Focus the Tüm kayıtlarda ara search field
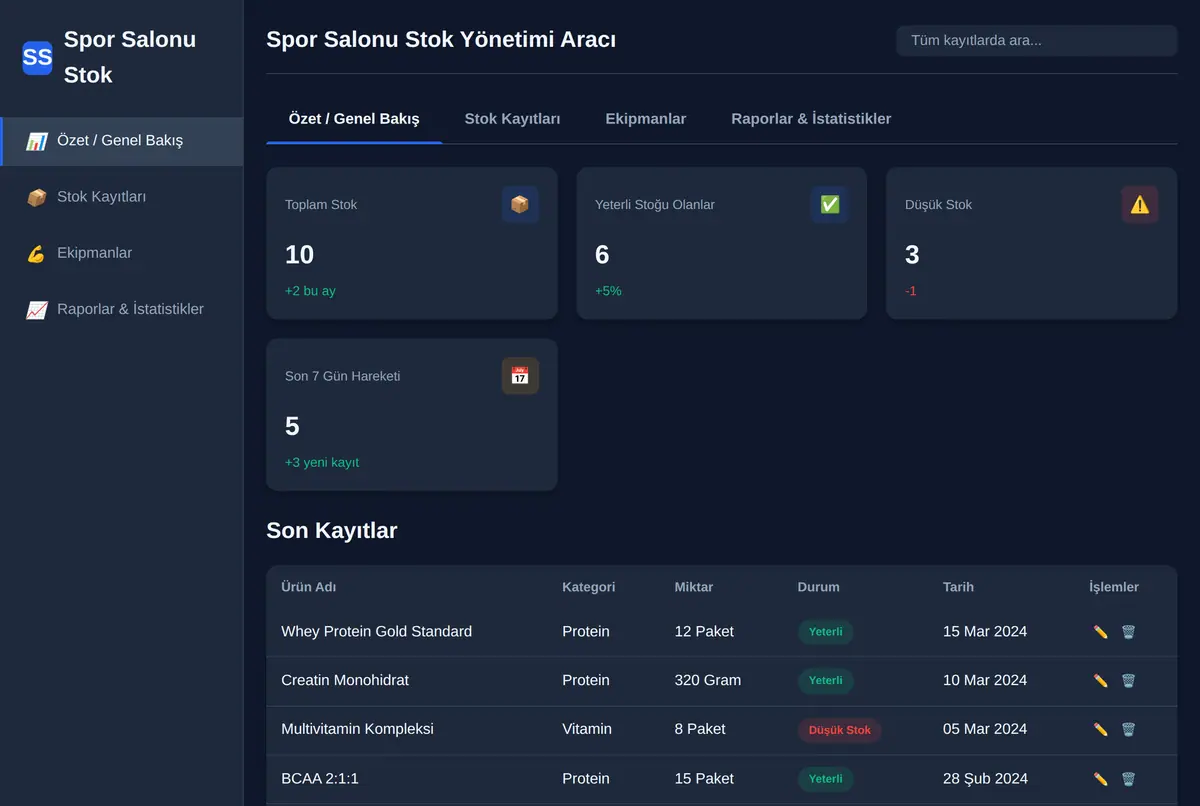The height and width of the screenshot is (806, 1200). pyautogui.click(x=1037, y=41)
